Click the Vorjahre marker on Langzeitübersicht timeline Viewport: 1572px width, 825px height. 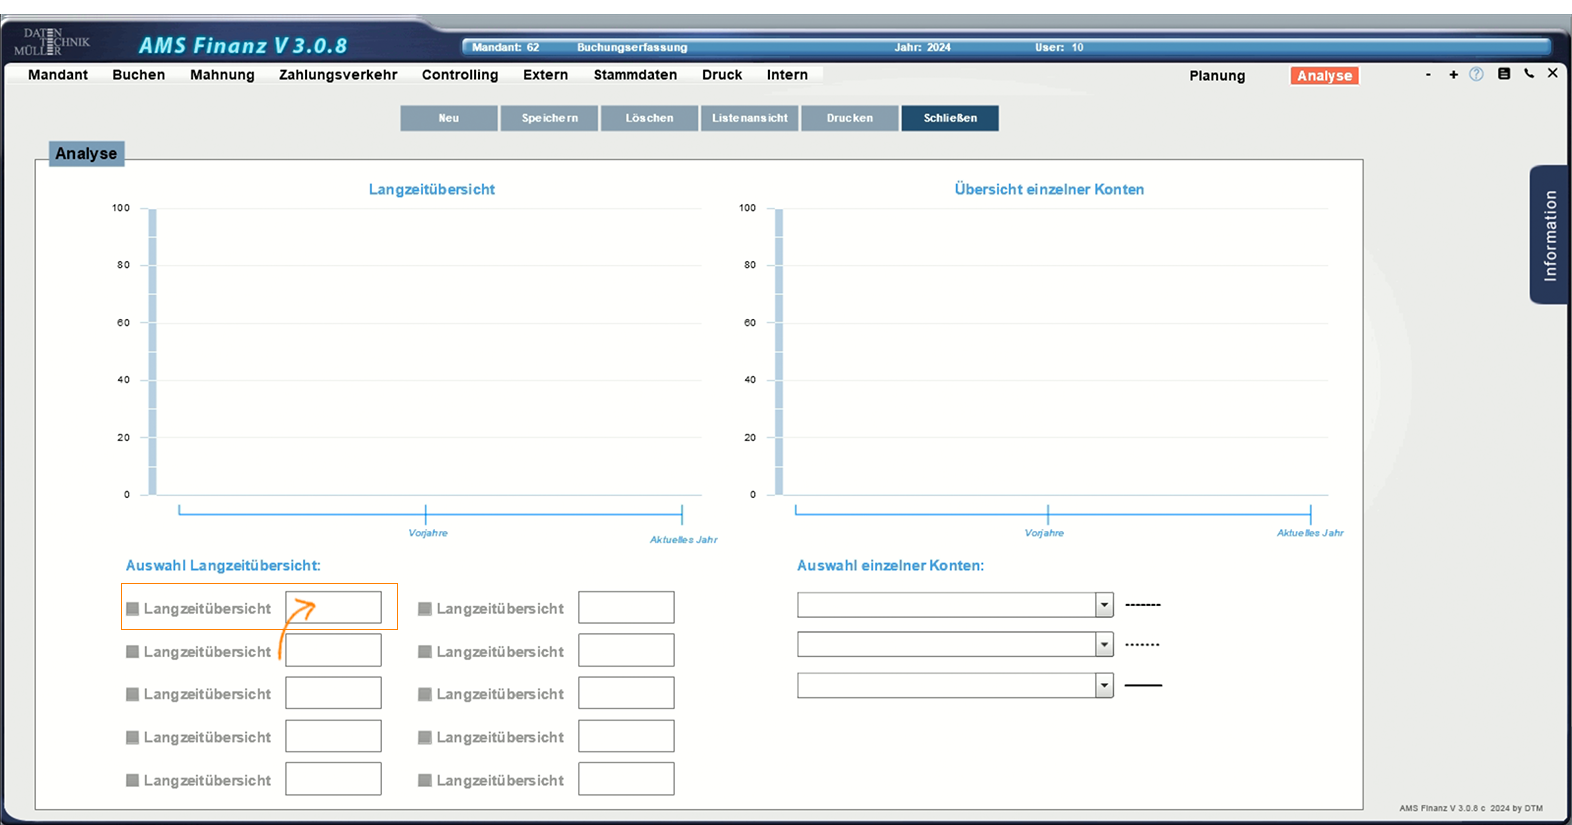(426, 515)
